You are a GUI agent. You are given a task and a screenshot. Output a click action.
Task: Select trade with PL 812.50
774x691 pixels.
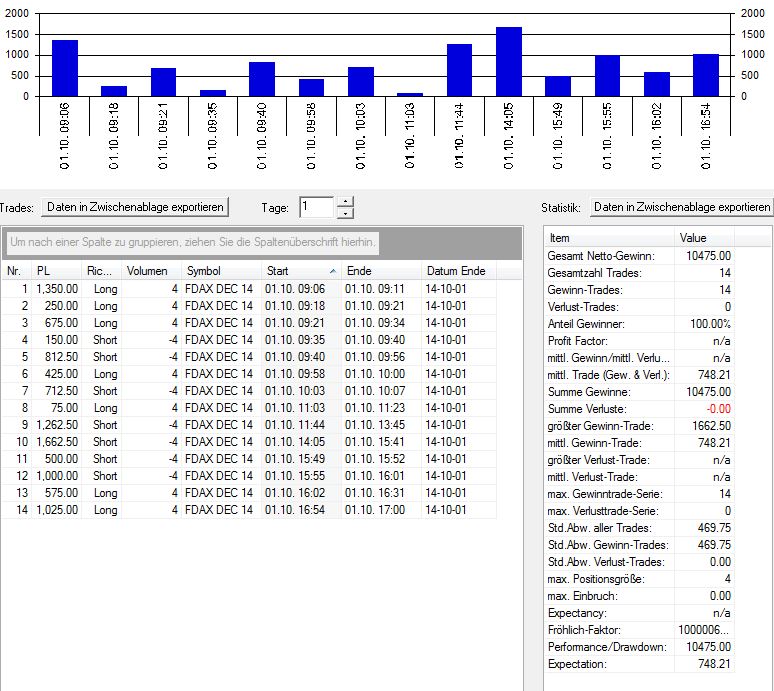249,357
